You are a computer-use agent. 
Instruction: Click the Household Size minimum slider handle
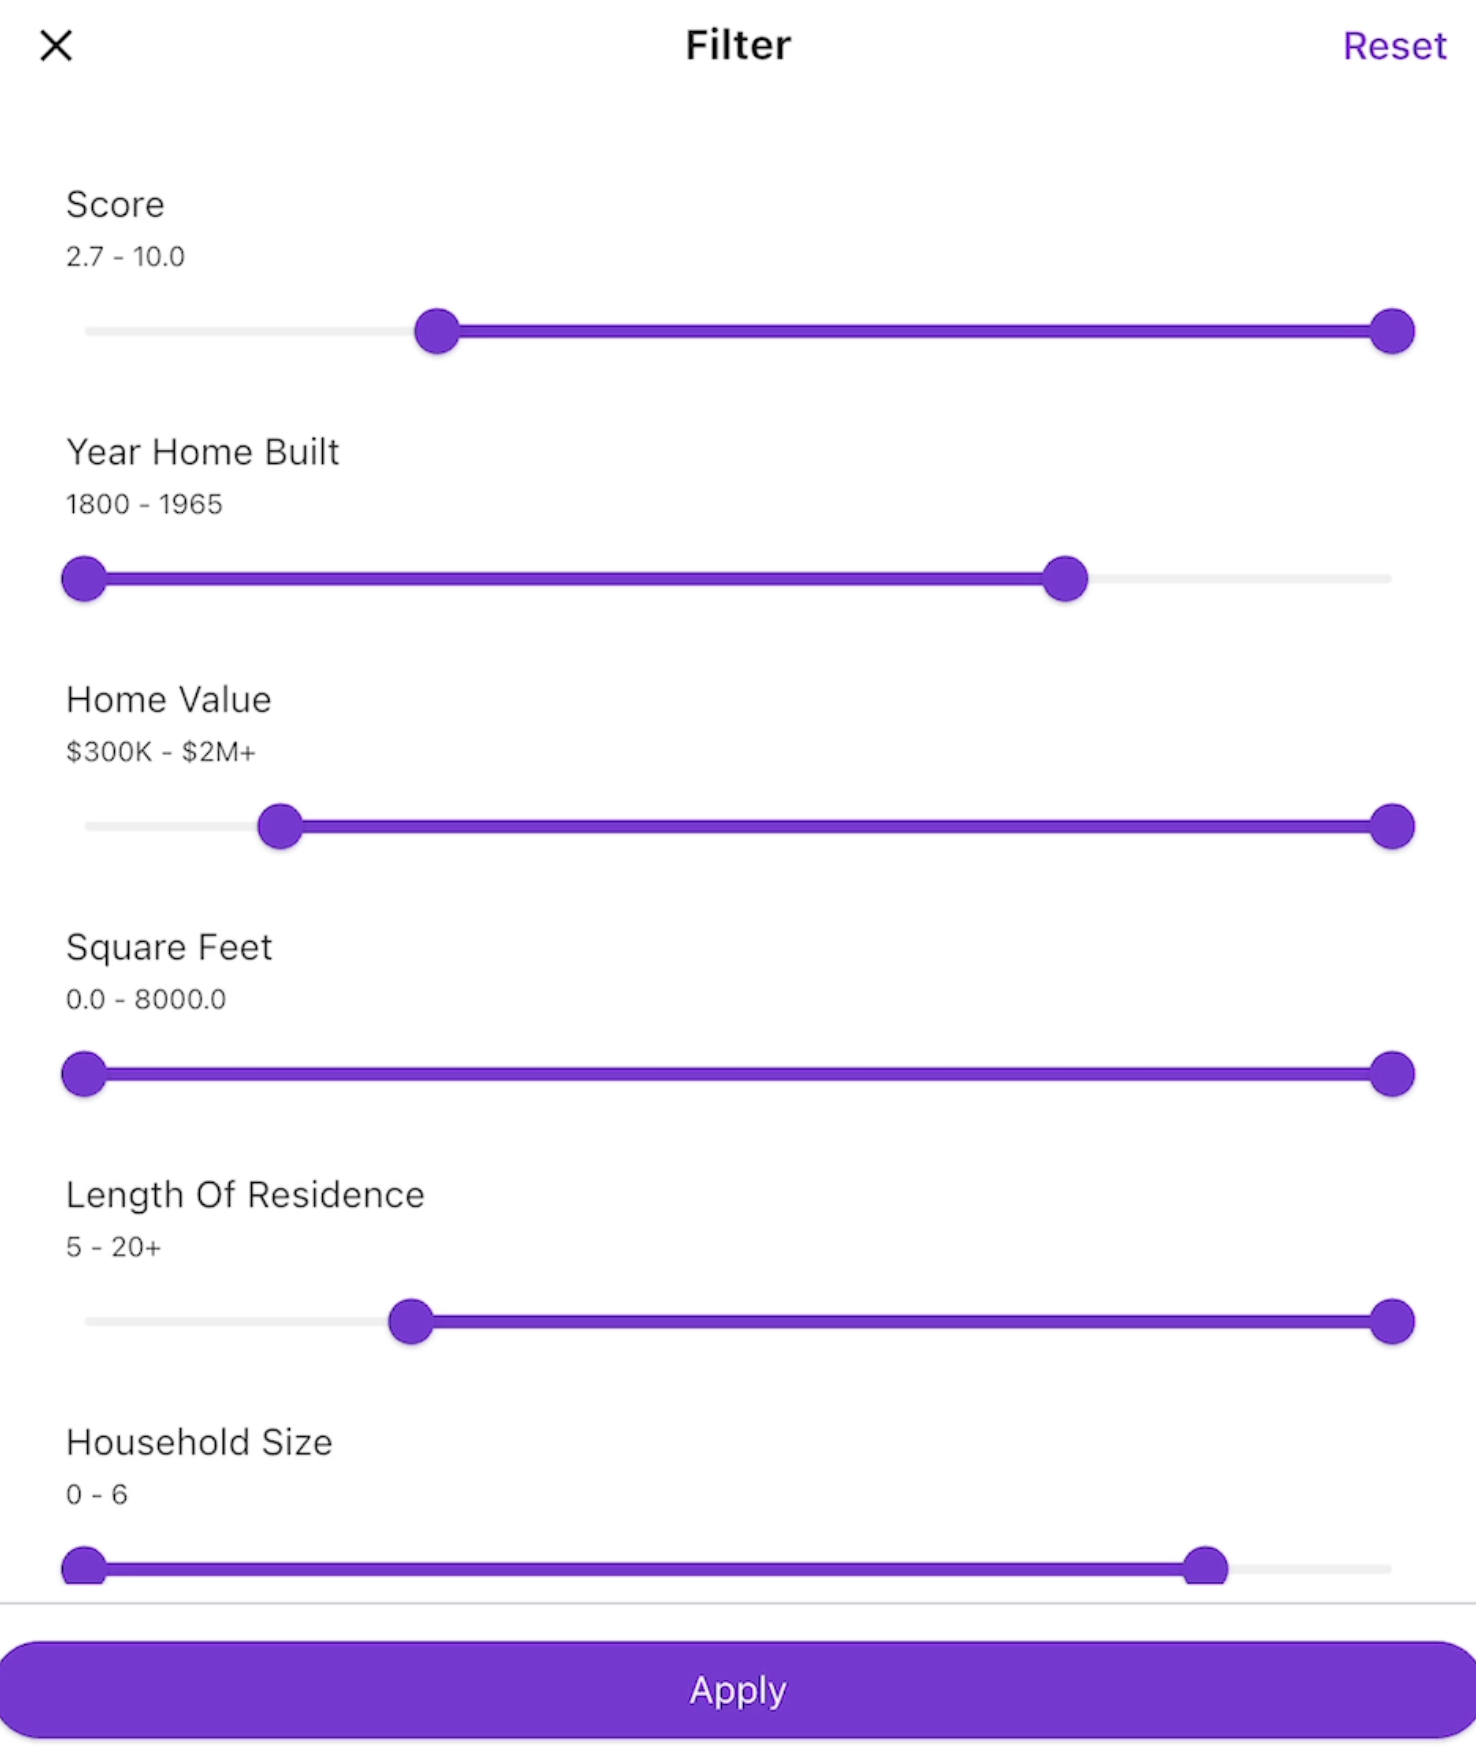coord(84,1567)
